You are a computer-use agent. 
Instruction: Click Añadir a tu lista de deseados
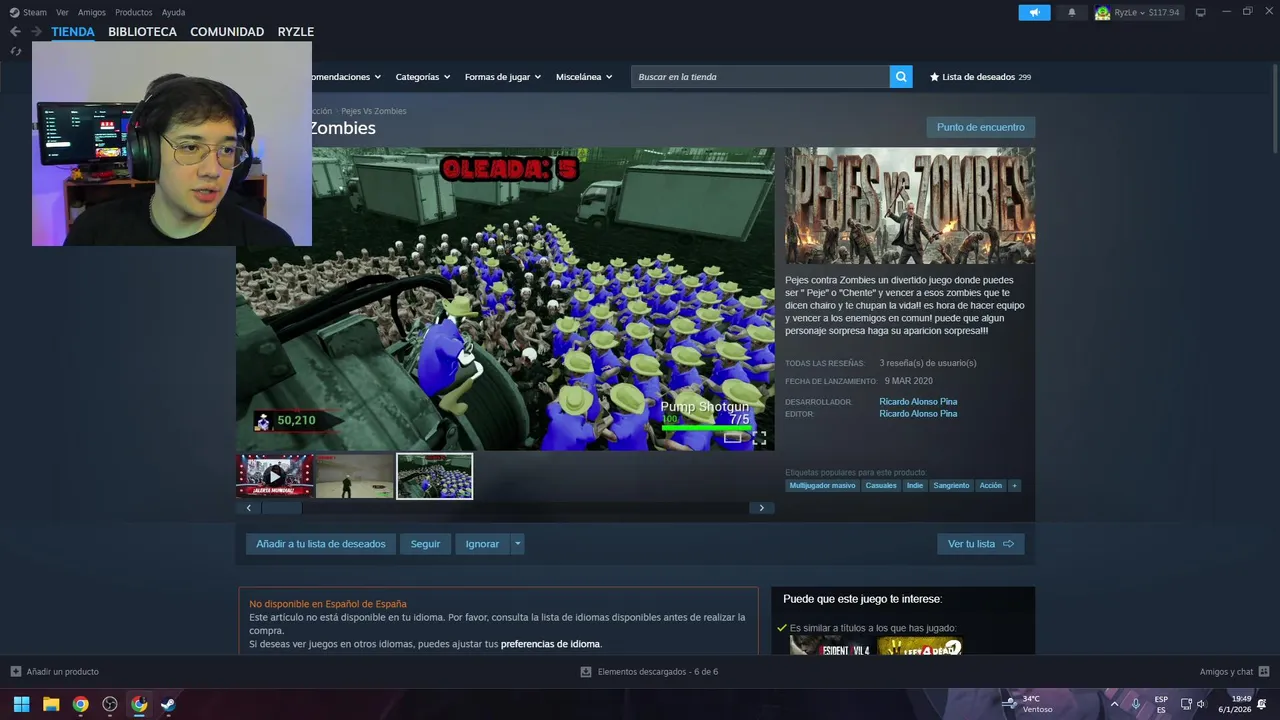[x=321, y=544]
